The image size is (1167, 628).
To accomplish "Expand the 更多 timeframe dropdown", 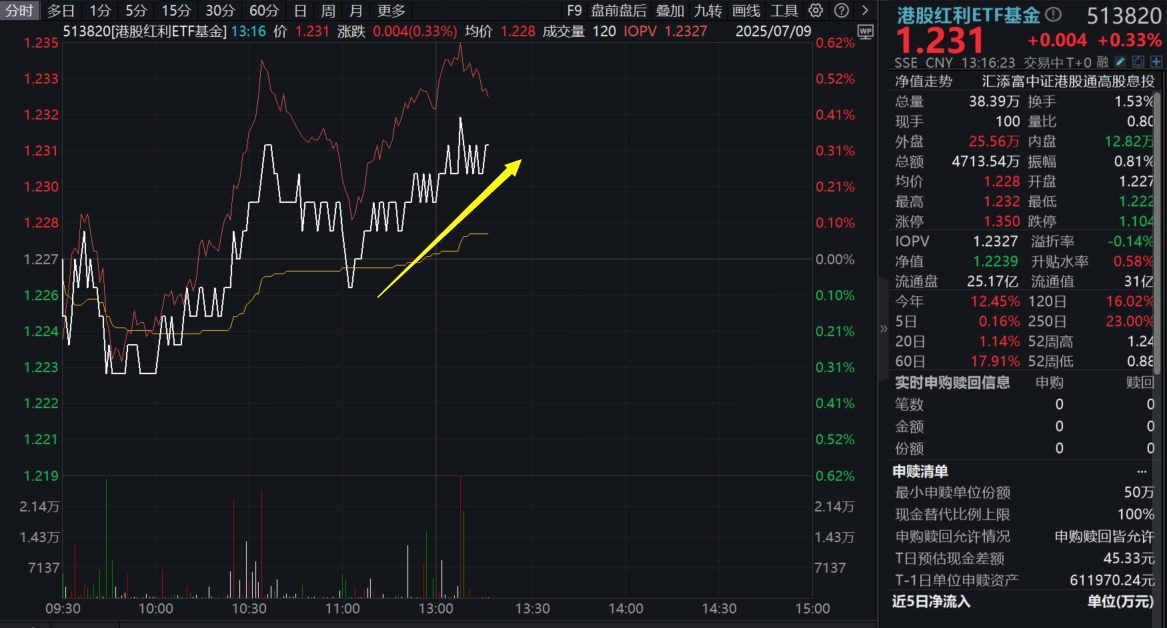I will (x=391, y=11).
